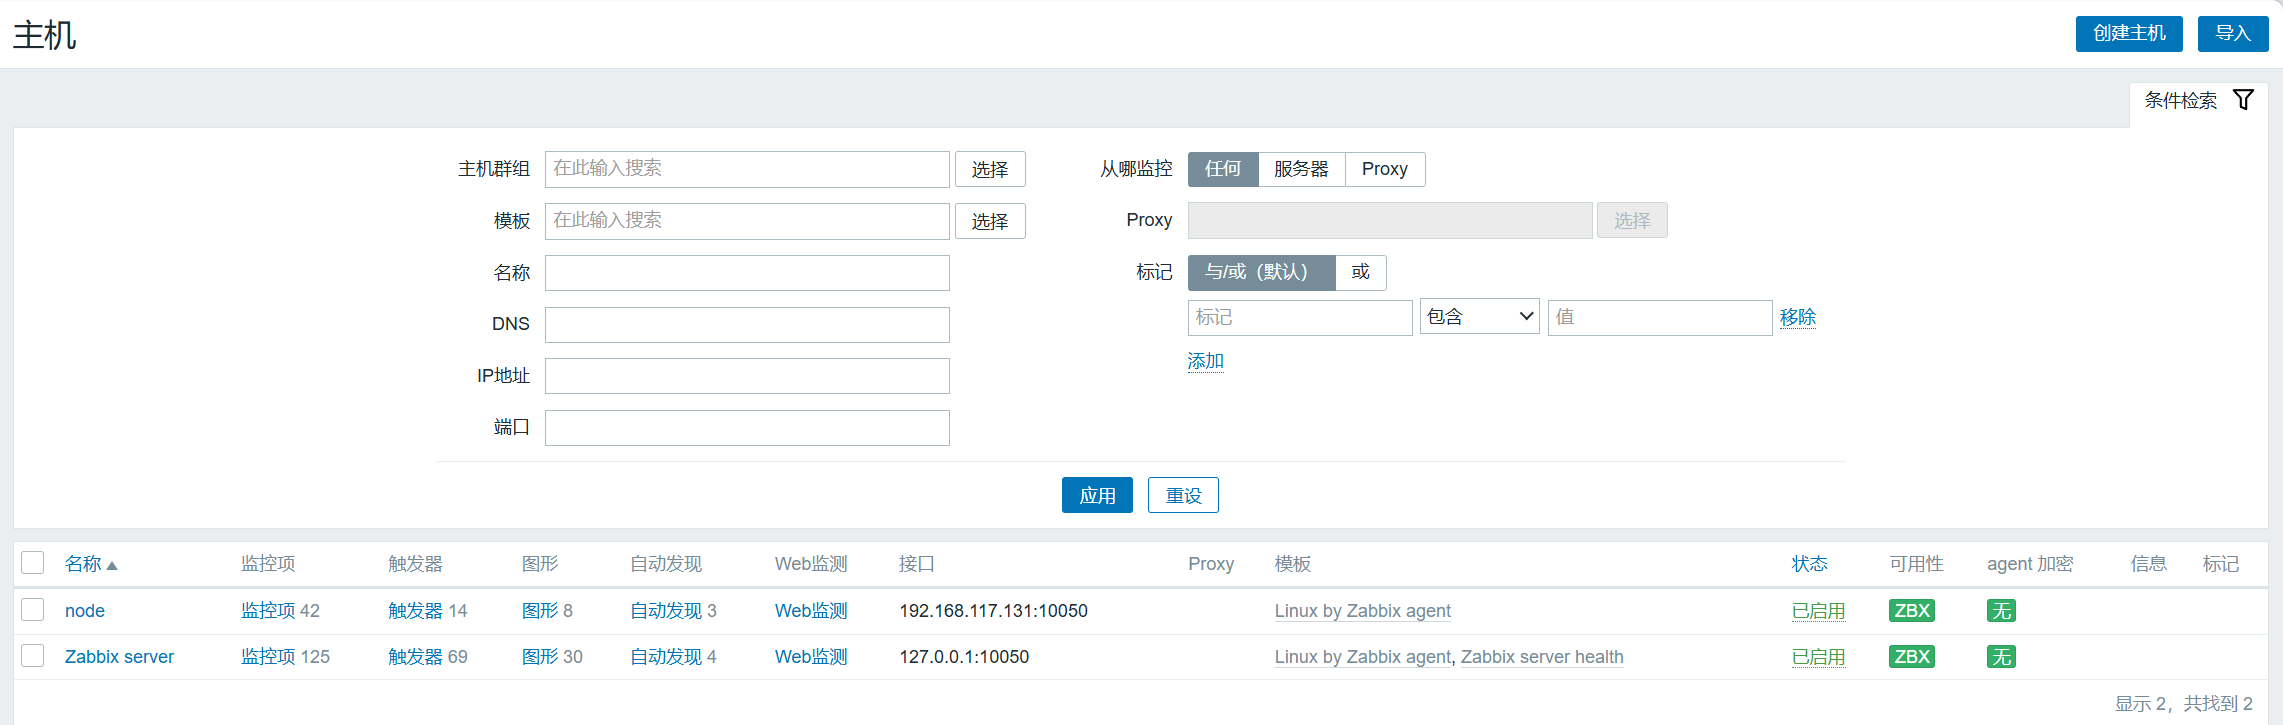Click the name column sort arrow
Screen dimensions: 2283x725
click(x=112, y=566)
